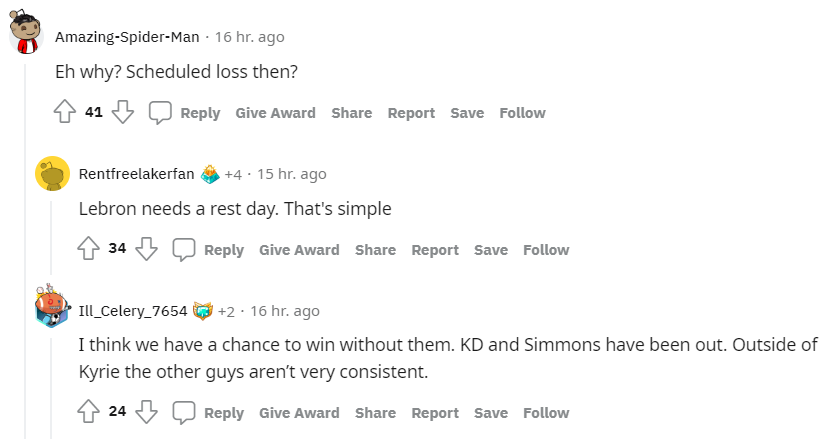Follow Ill_Celery_7654's comment thread
Screen dimensions: 835x439
[546, 413]
